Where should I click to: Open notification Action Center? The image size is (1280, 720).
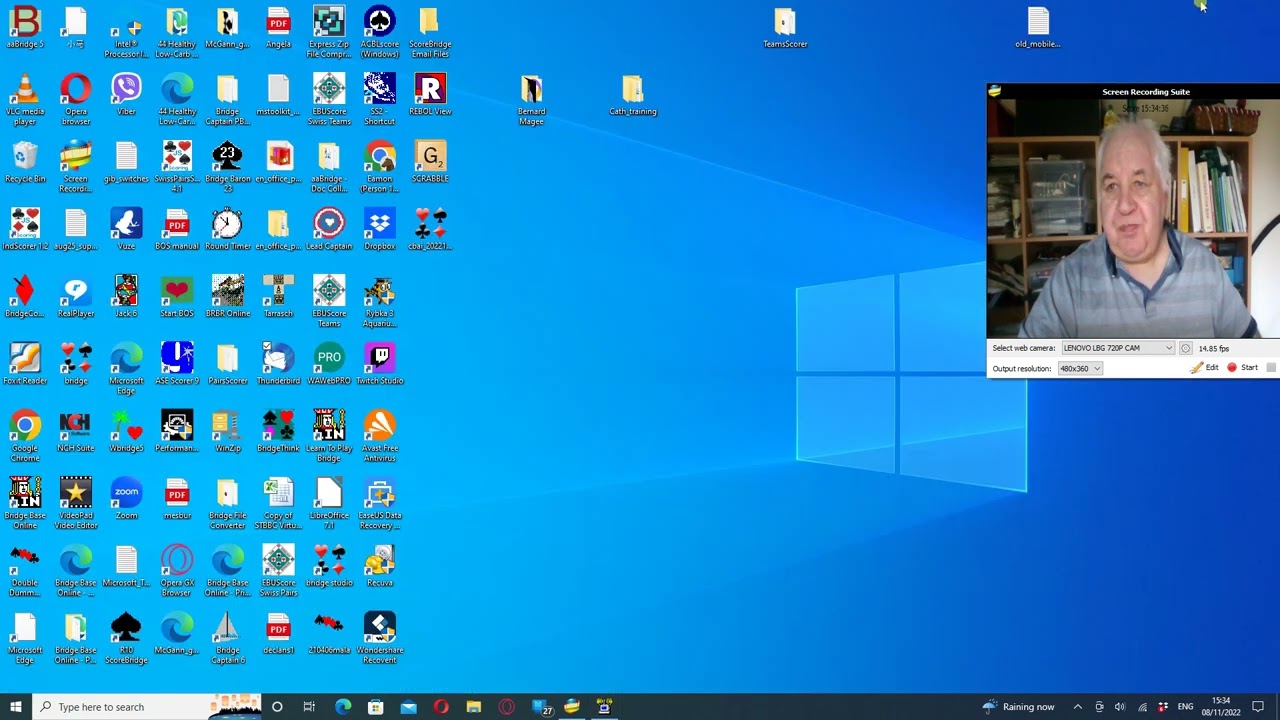tap(1259, 707)
